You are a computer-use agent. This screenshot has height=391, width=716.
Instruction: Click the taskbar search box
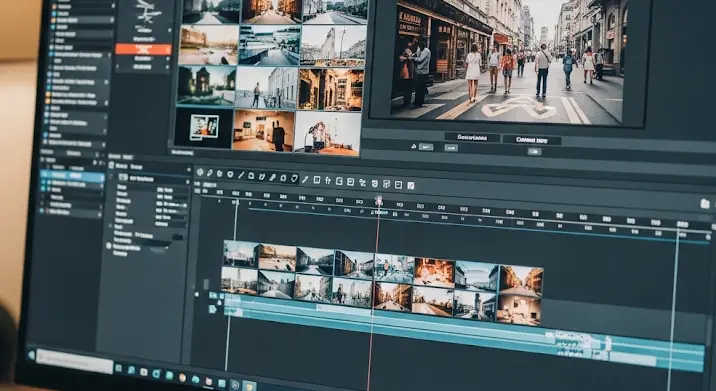75,361
